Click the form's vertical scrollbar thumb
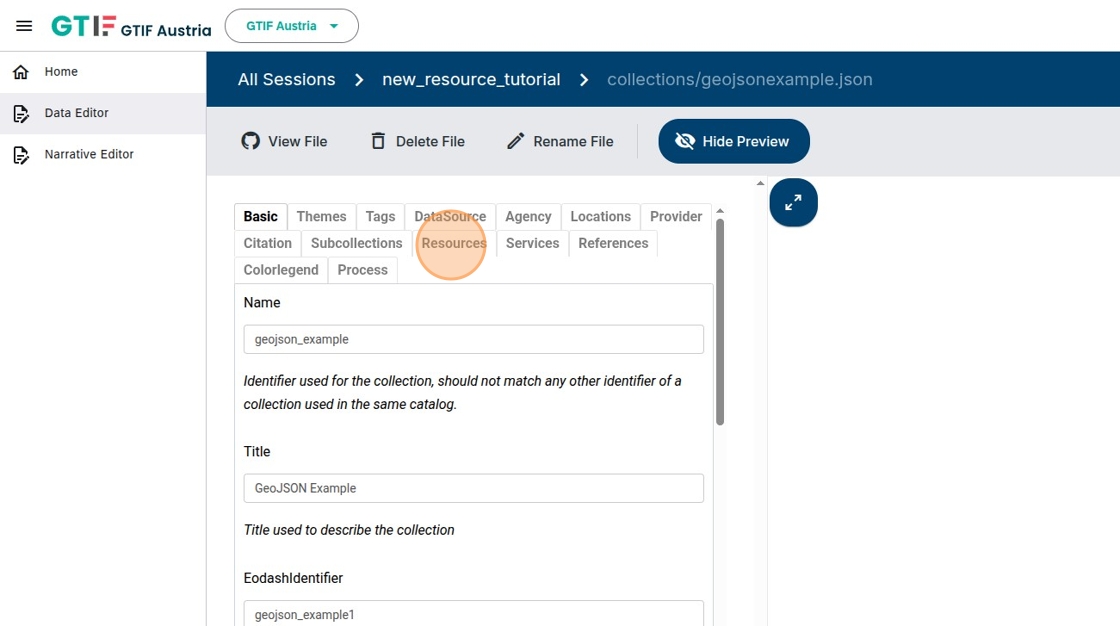Image resolution: width=1120 pixels, height=626 pixels. [720, 322]
